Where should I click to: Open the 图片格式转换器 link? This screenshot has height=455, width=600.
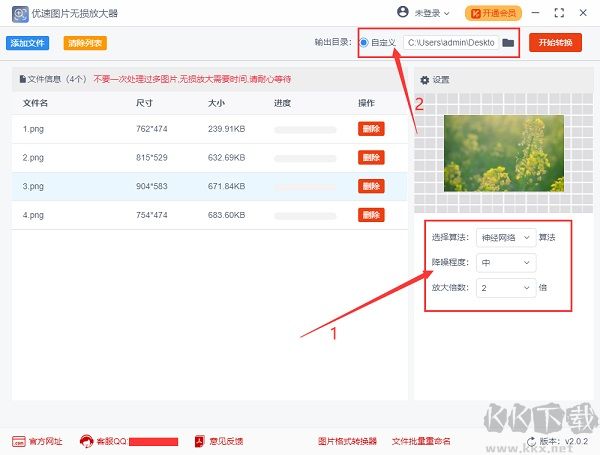[x=347, y=441]
